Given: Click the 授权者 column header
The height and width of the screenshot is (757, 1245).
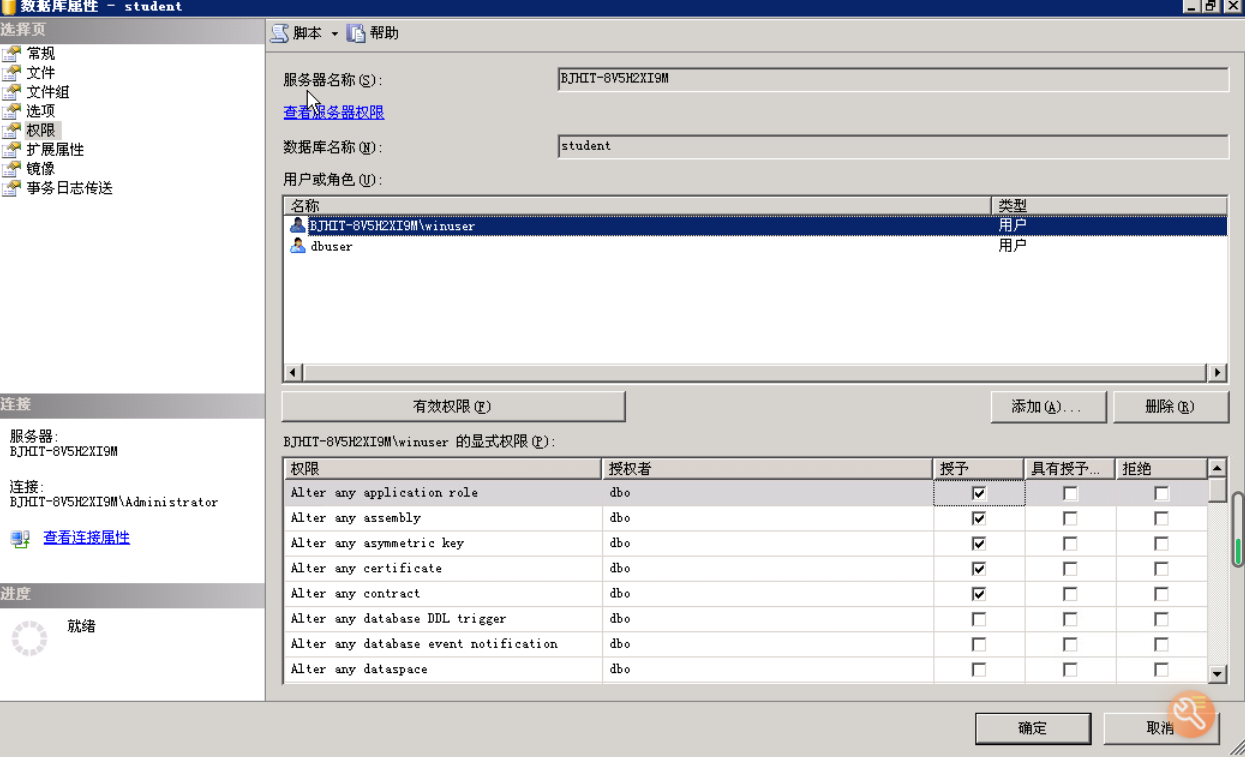Looking at the screenshot, I should (767, 468).
